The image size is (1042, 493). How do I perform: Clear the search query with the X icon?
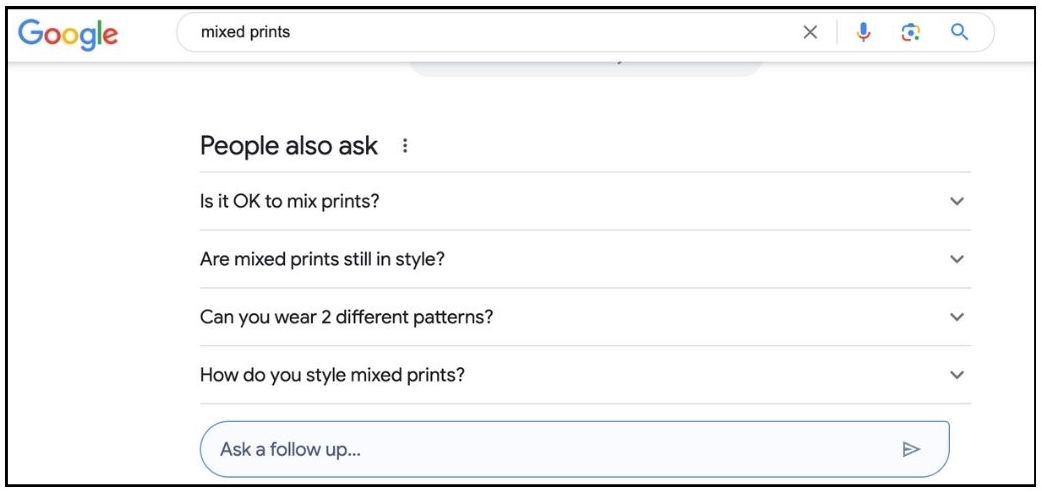(810, 32)
